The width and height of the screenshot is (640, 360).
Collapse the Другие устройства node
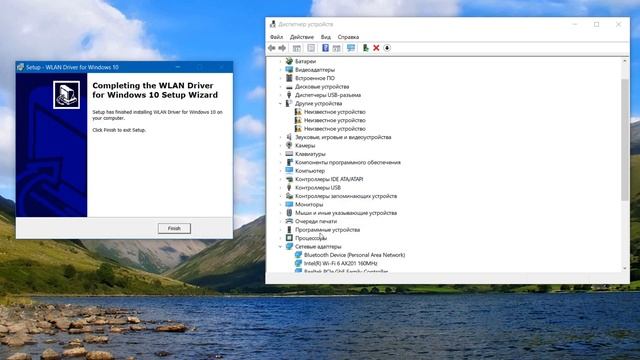(x=280, y=104)
